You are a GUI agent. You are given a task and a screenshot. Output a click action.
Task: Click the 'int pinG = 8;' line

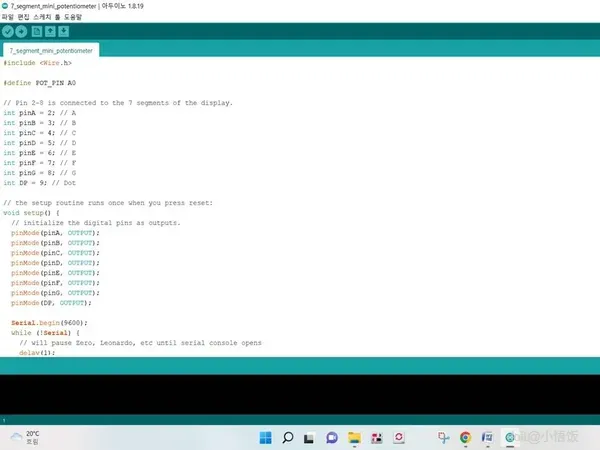[39, 173]
